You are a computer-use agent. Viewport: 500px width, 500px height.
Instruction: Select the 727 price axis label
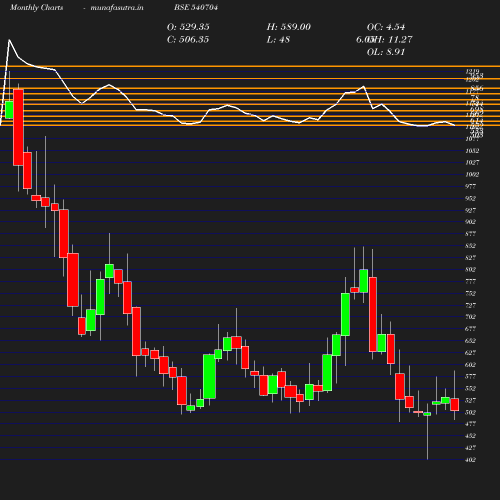coord(470,305)
